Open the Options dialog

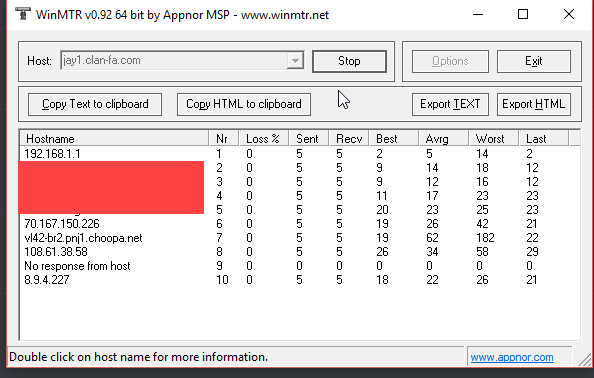tap(450, 61)
